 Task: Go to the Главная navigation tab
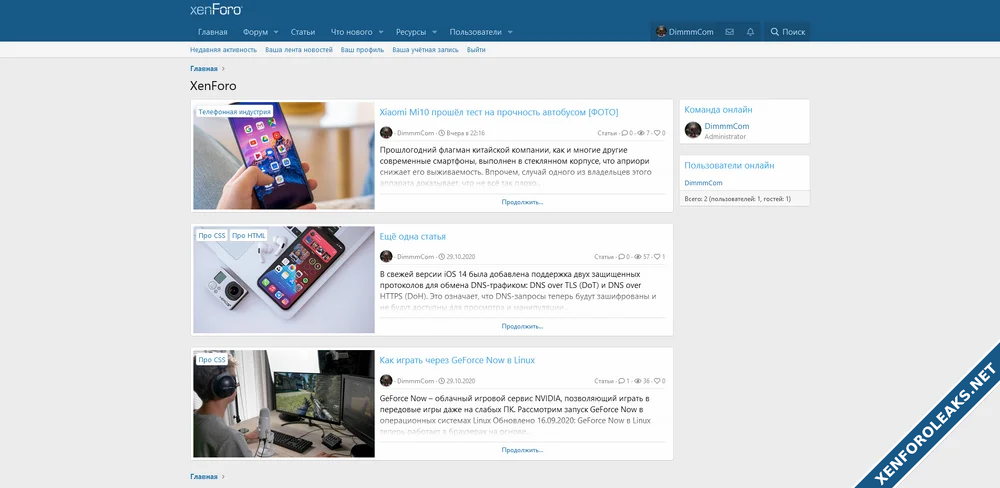coord(212,32)
